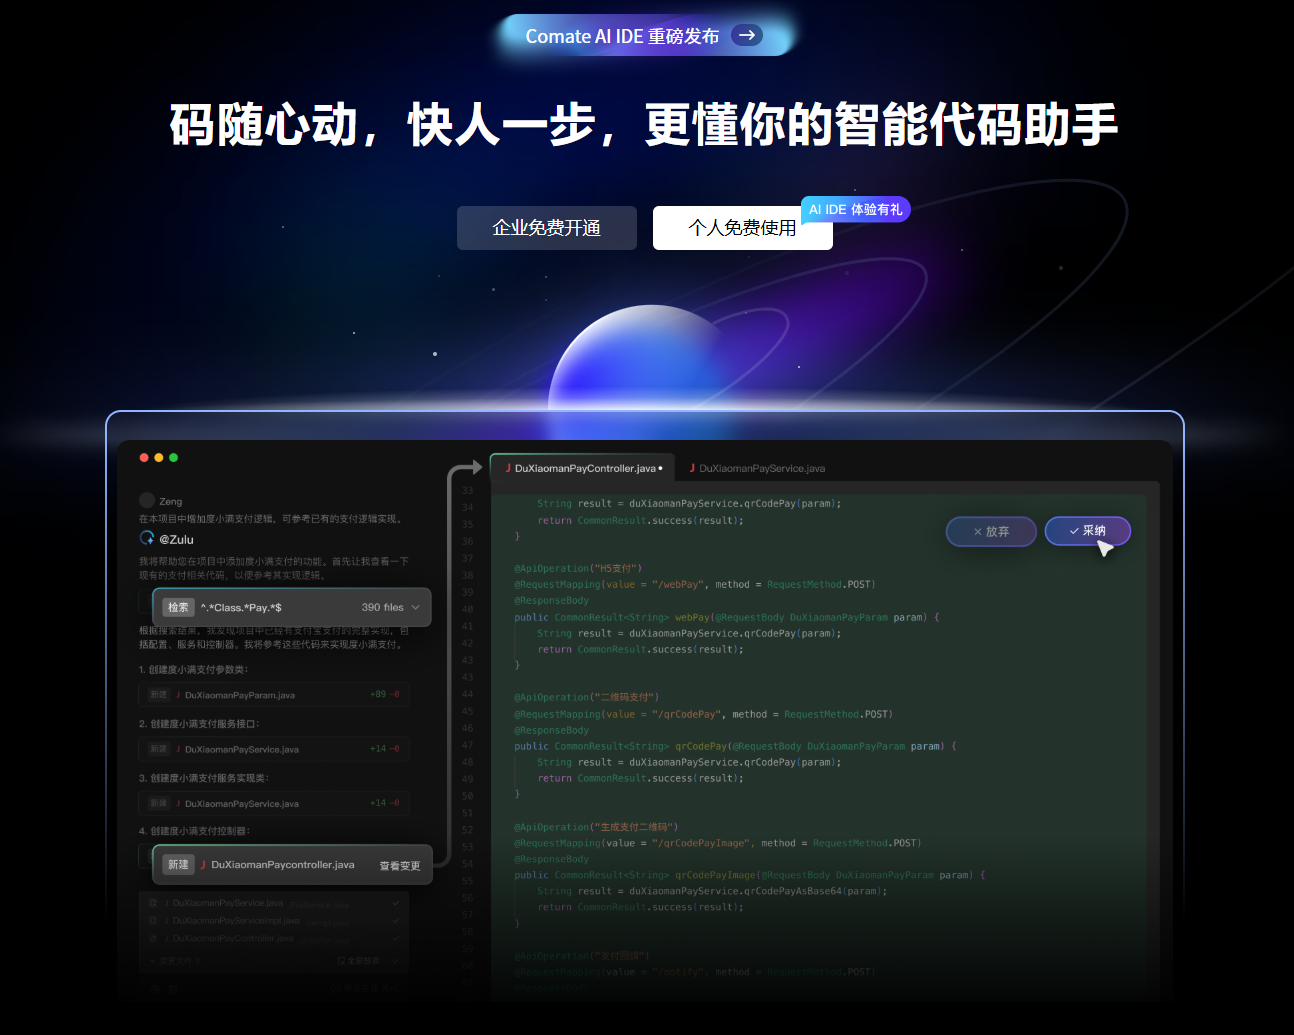Click the 放弃 reject button
Image resolution: width=1294 pixels, height=1035 pixels.
coord(991,531)
